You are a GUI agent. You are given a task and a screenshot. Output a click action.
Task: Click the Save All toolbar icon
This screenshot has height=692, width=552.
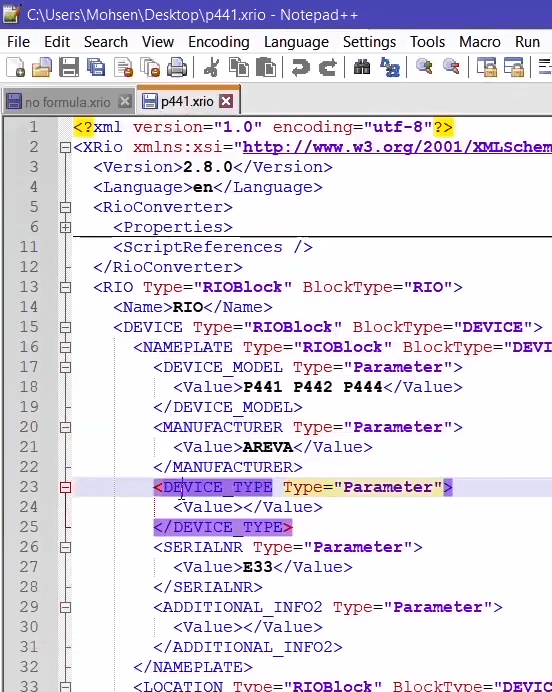pyautogui.click(x=96, y=68)
